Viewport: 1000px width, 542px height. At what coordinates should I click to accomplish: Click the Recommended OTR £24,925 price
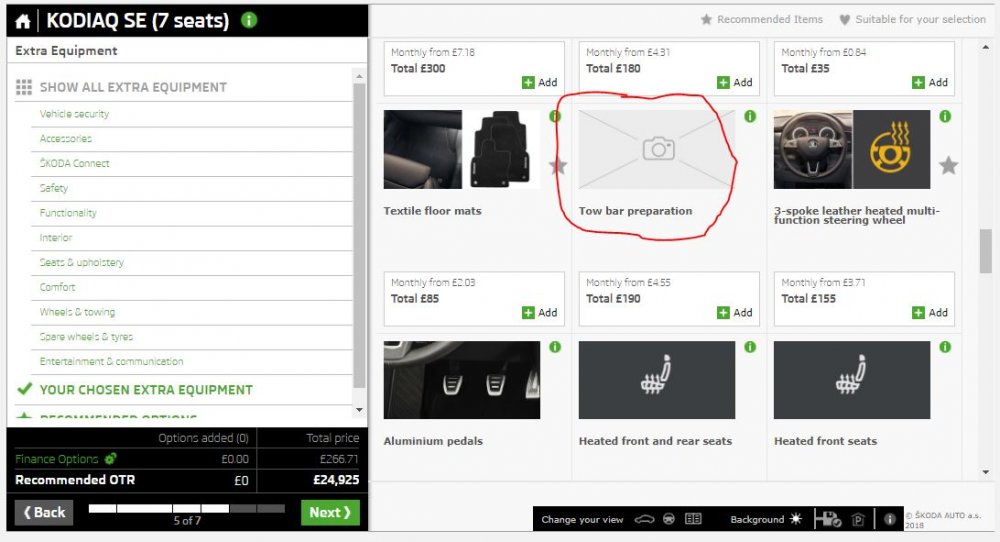[x=336, y=480]
